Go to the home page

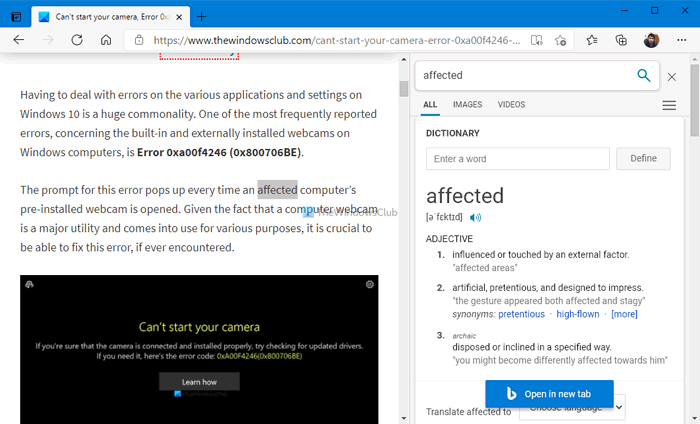(106, 40)
